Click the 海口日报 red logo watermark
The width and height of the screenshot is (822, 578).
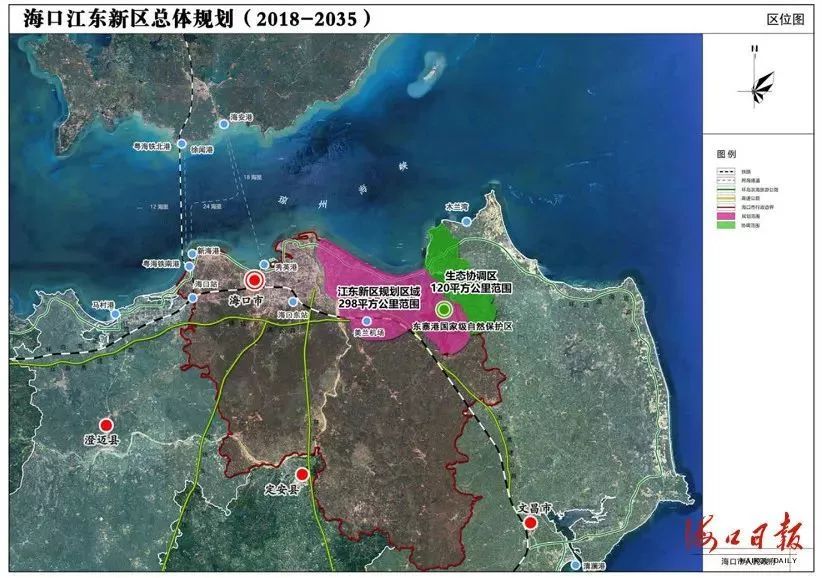741,539
